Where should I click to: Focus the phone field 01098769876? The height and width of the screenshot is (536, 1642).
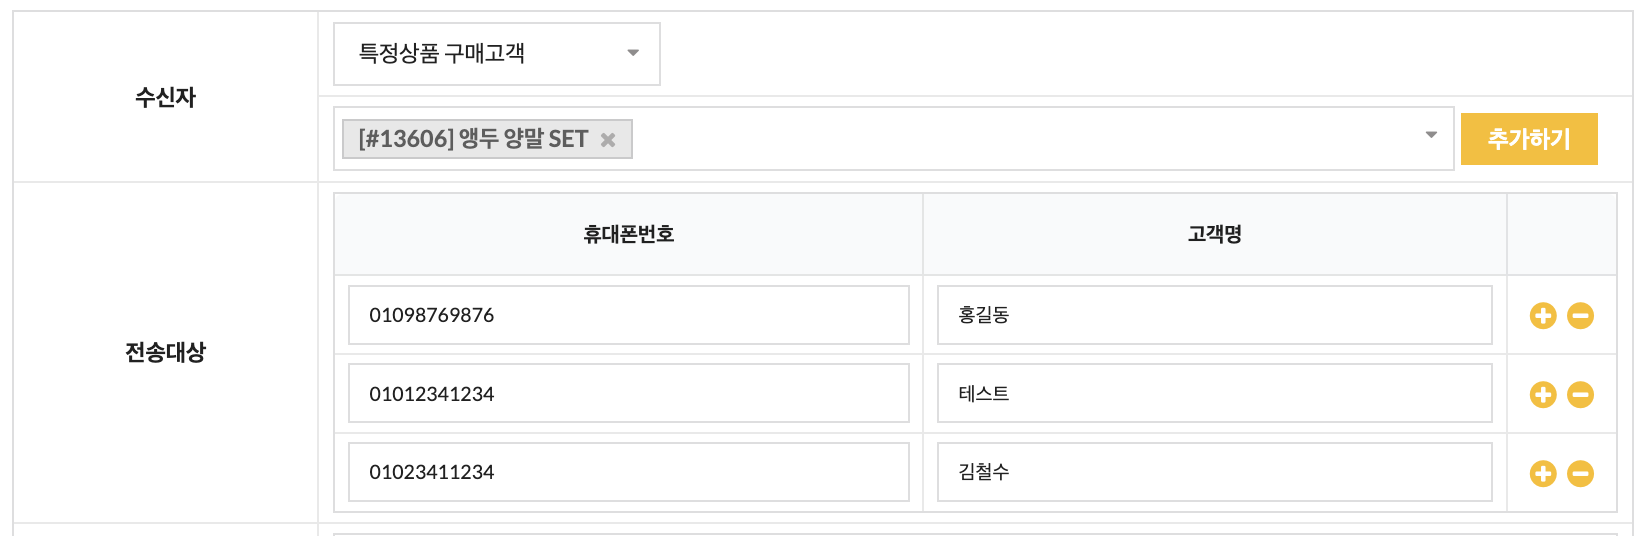click(x=628, y=315)
